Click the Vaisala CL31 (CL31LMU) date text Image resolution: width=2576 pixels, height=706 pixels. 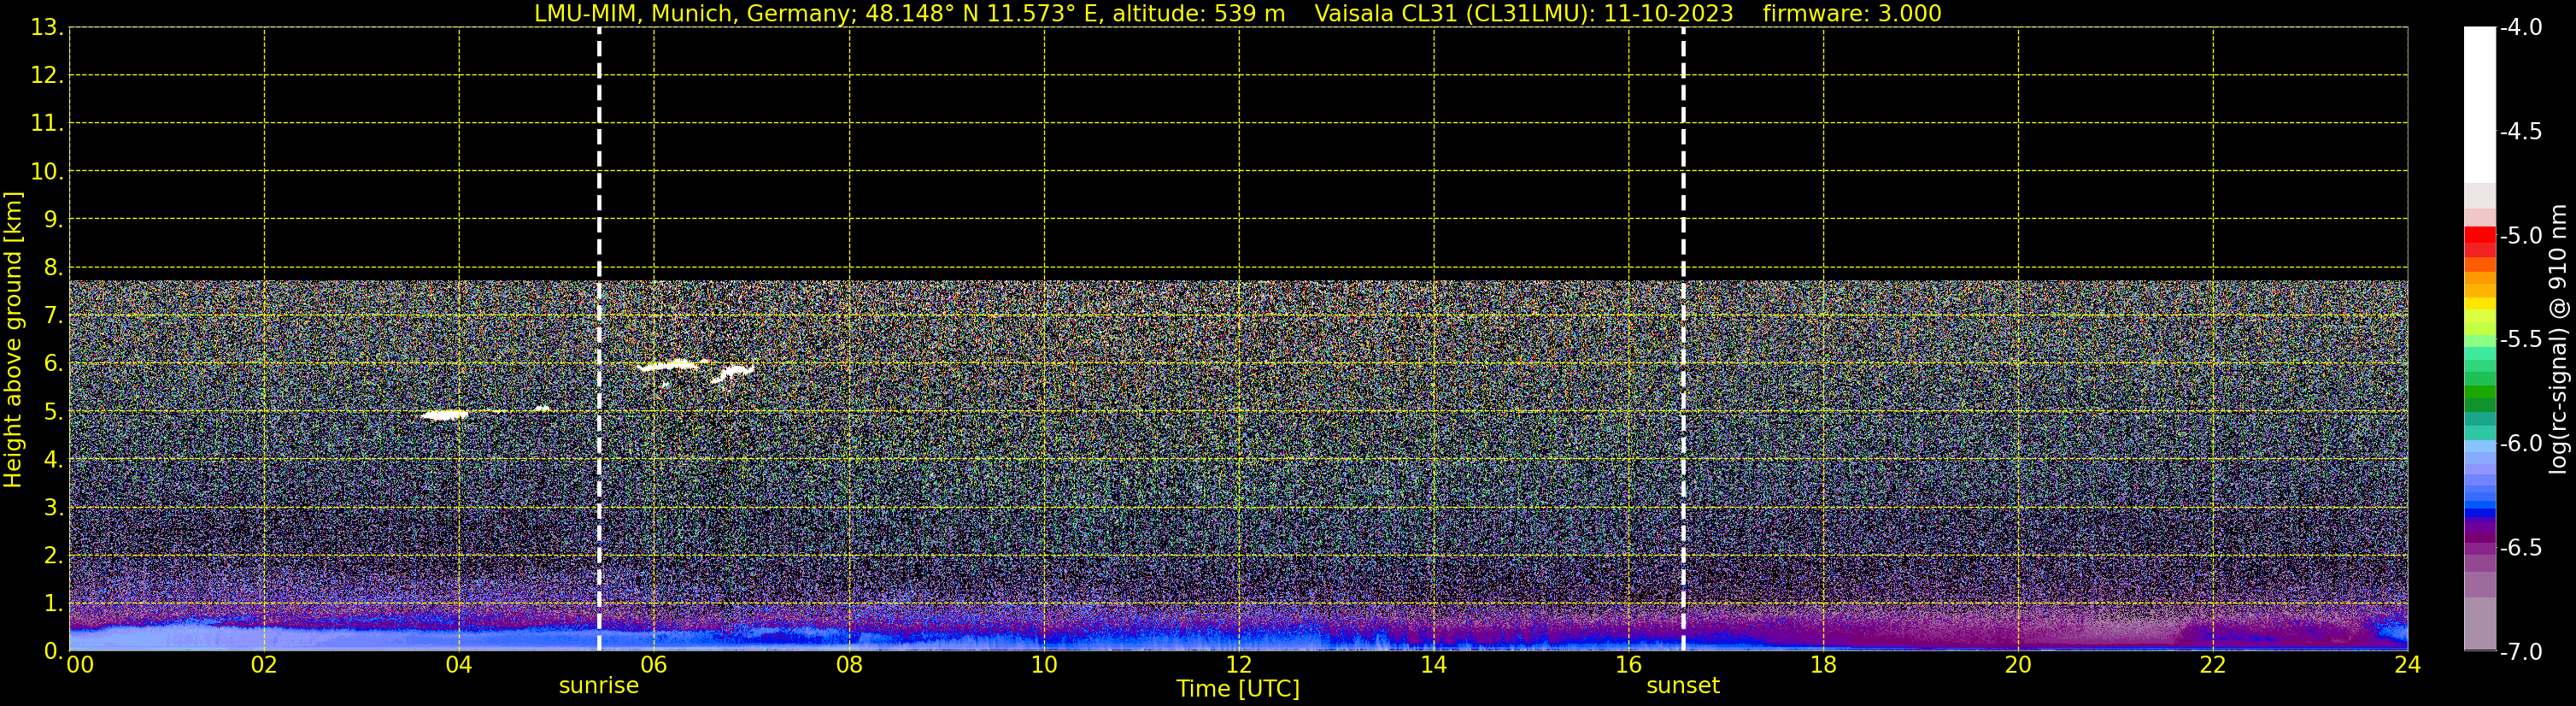pyautogui.click(x=1524, y=13)
